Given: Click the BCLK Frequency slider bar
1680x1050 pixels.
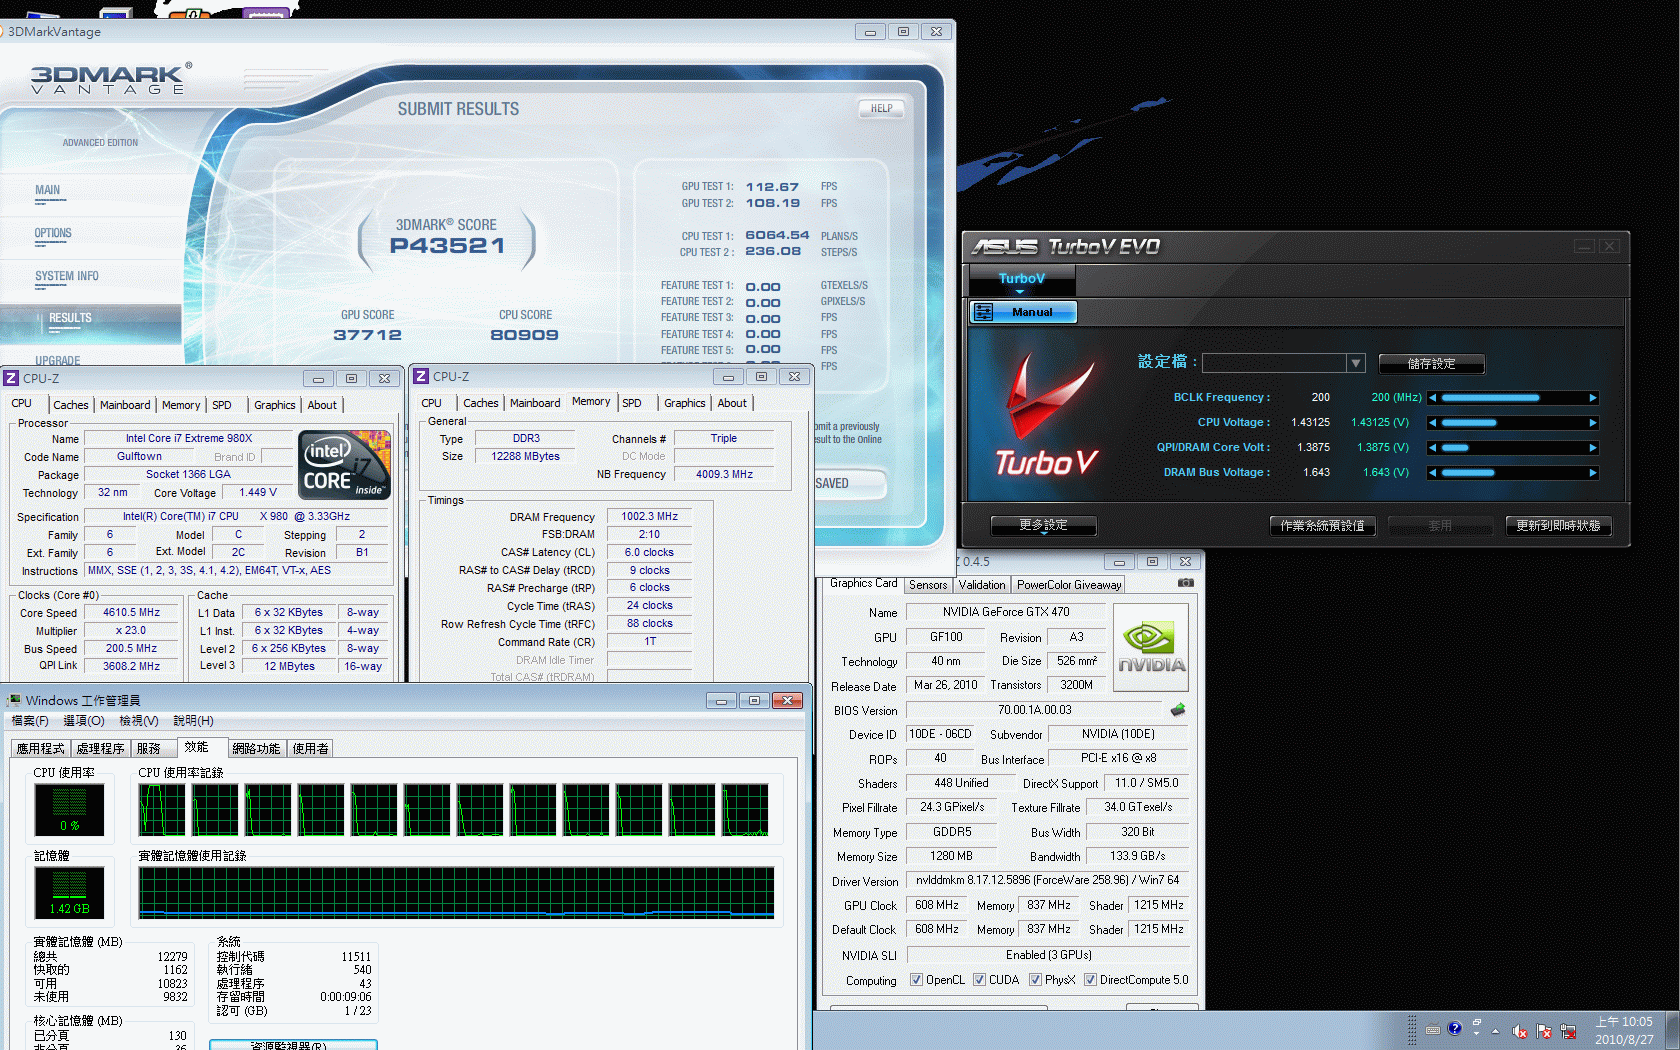Looking at the screenshot, I should (x=1513, y=398).
